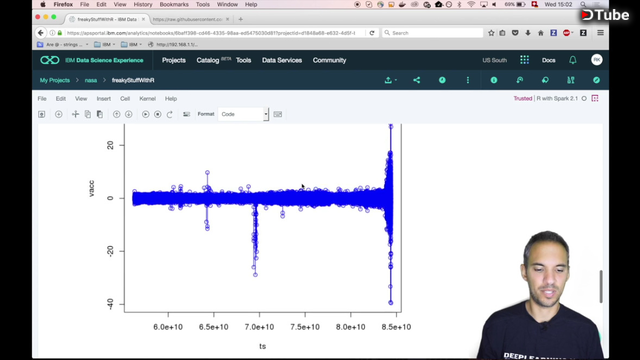Open the nasa project breadcrumb
Viewport: 640px width, 360px height.
coord(91,80)
